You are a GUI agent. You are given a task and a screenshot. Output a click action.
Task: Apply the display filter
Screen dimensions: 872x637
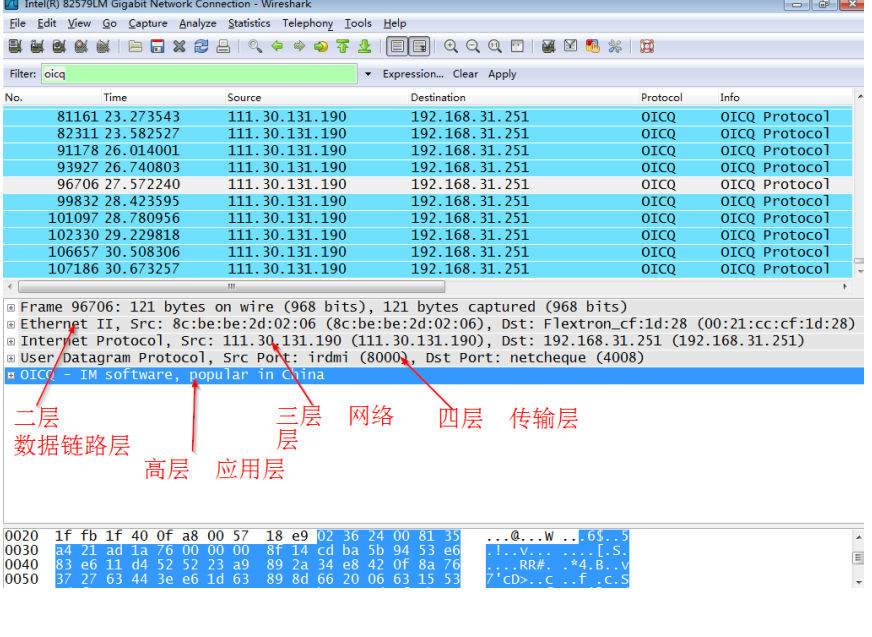(502, 74)
